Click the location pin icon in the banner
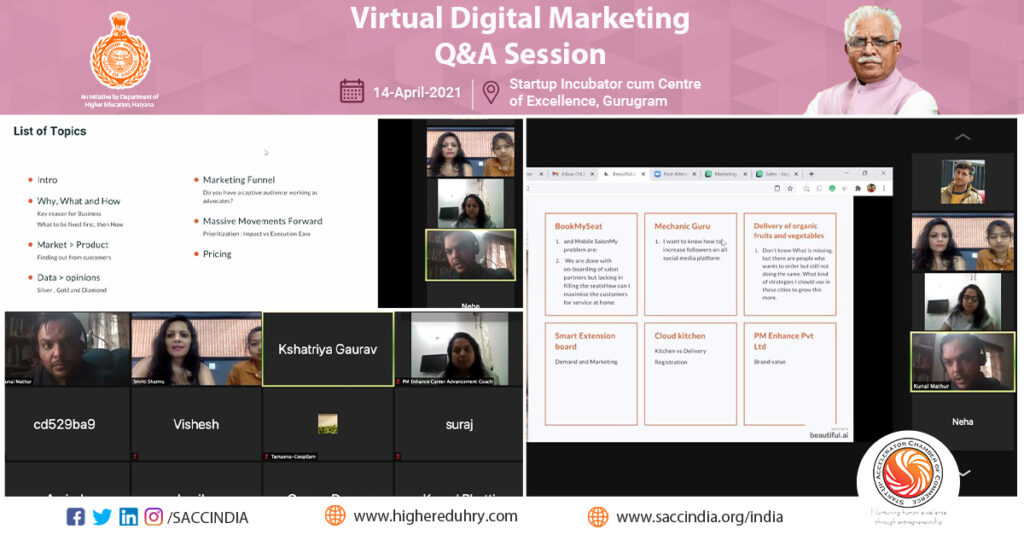Image resolution: width=1024 pixels, height=535 pixels. 490,93
